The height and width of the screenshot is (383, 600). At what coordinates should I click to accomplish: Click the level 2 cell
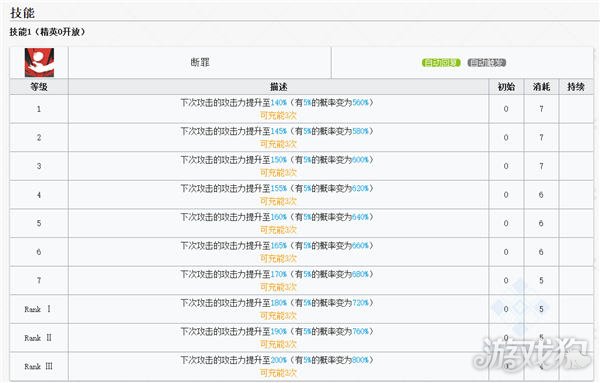(x=39, y=138)
